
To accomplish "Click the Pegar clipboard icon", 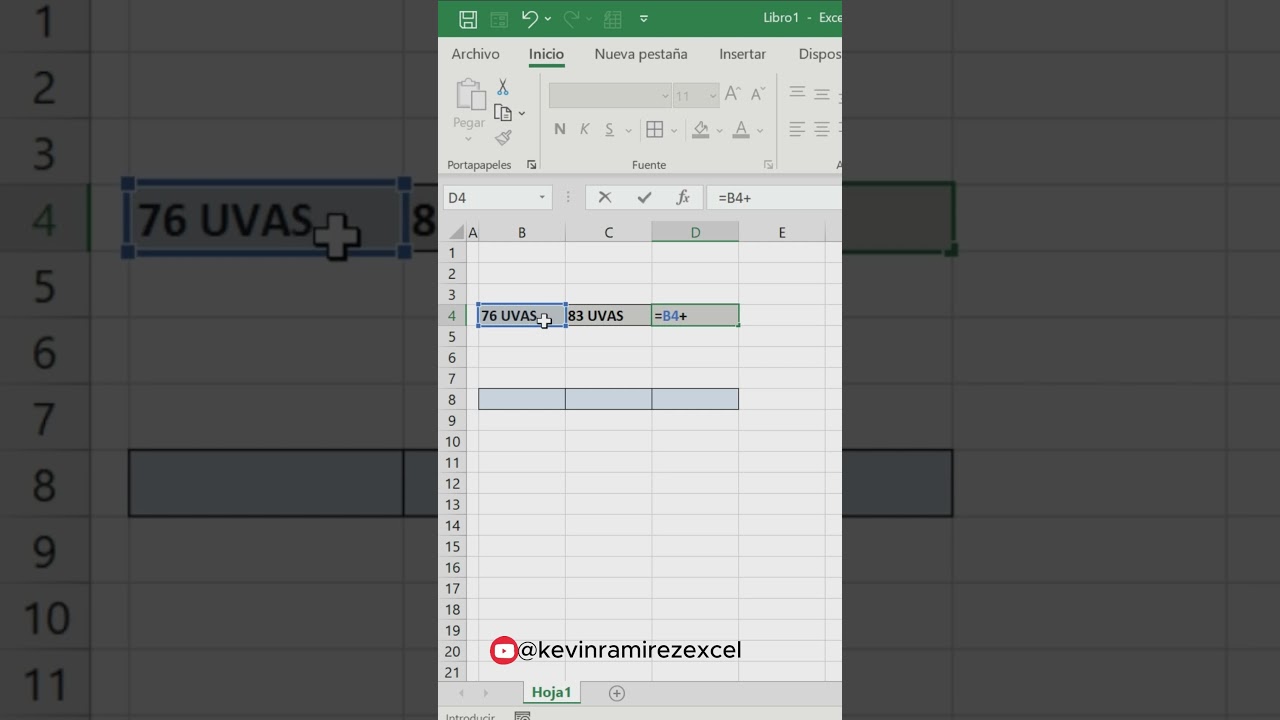I will pyautogui.click(x=469, y=96).
